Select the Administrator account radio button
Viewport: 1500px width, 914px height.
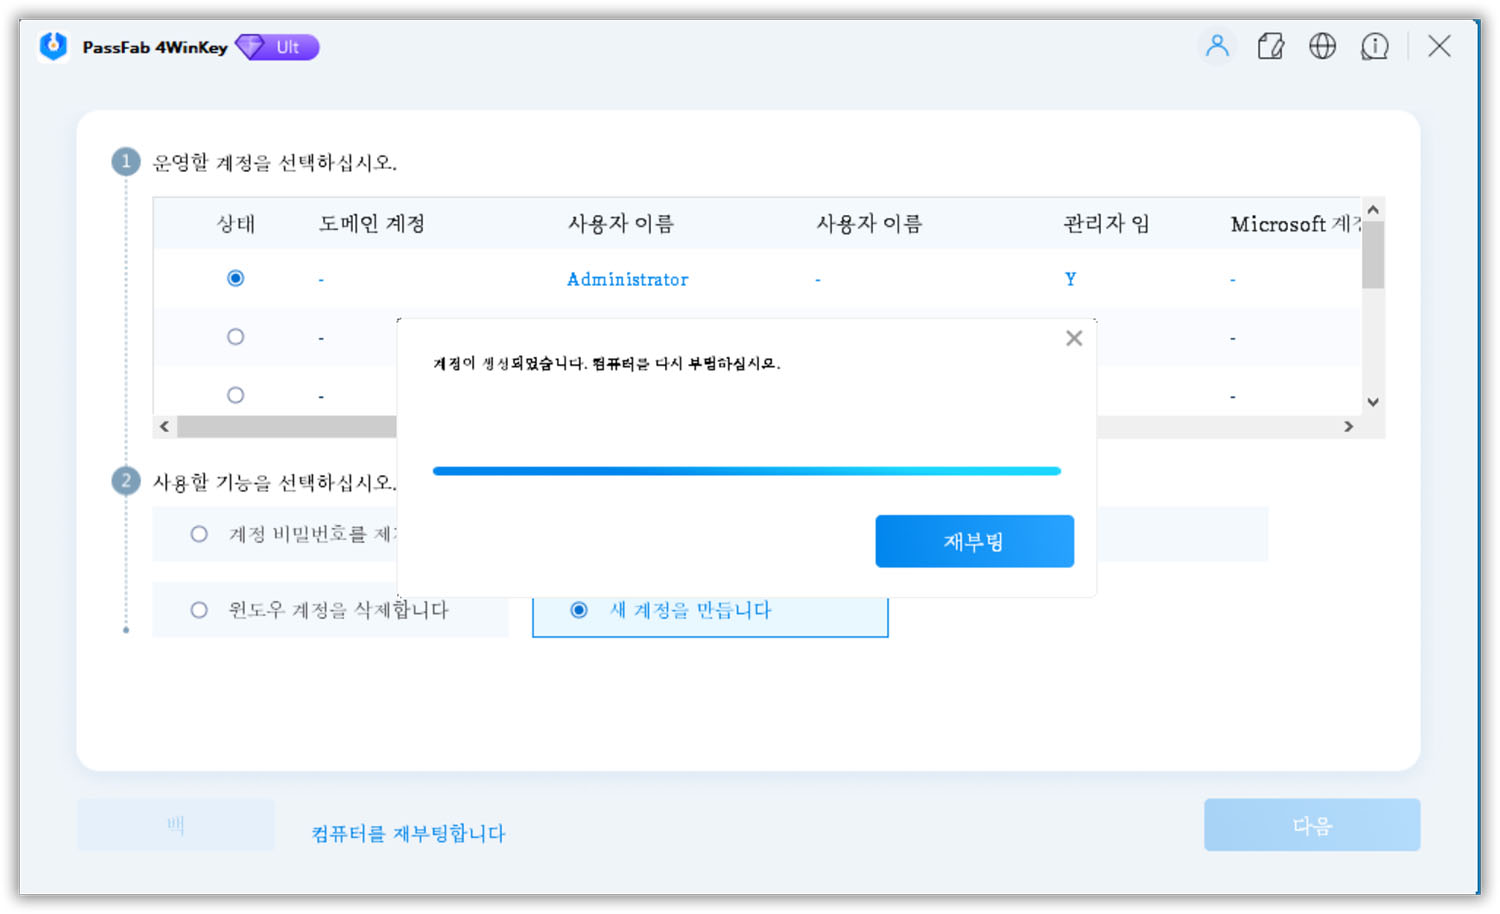(x=235, y=278)
